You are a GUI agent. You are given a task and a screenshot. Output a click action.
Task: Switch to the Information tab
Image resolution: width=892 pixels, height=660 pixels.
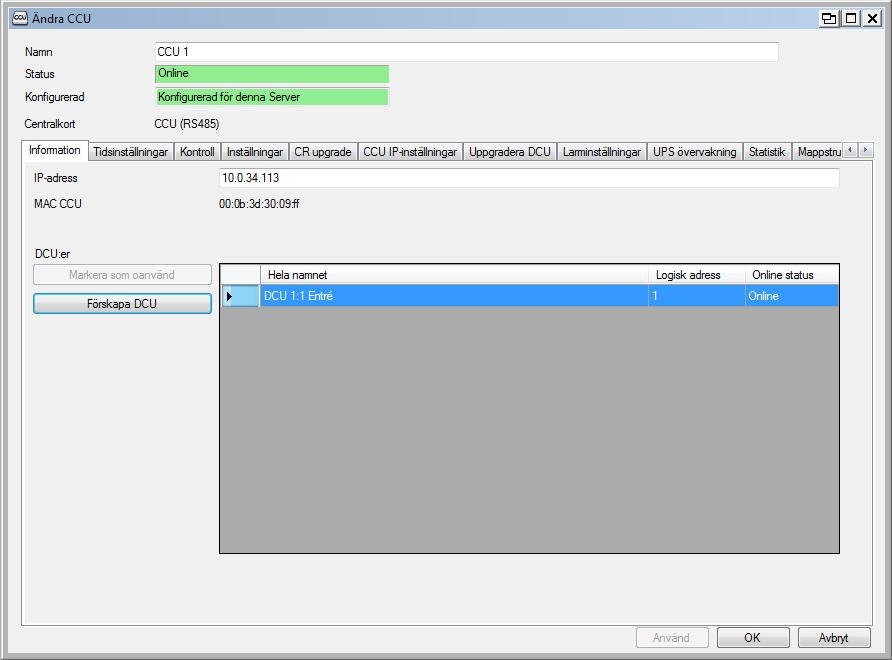click(x=55, y=150)
